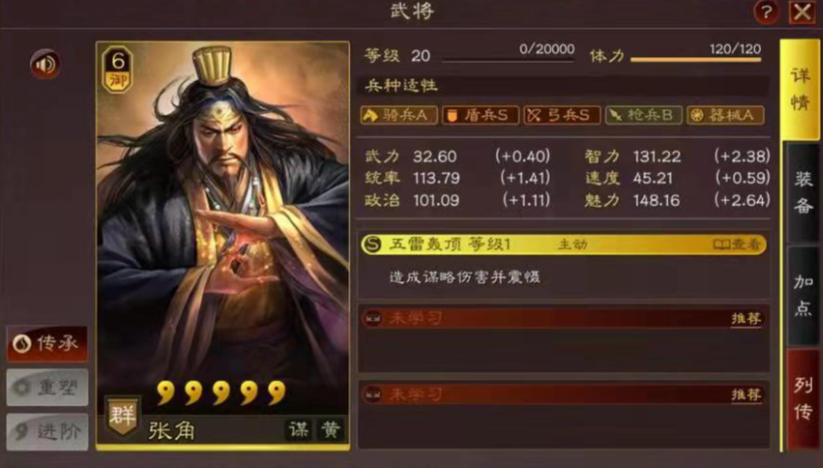Image resolution: width=823 pixels, height=468 pixels.
Task: Click 推荐 on the first unlearned skill slot
Action: (x=746, y=318)
